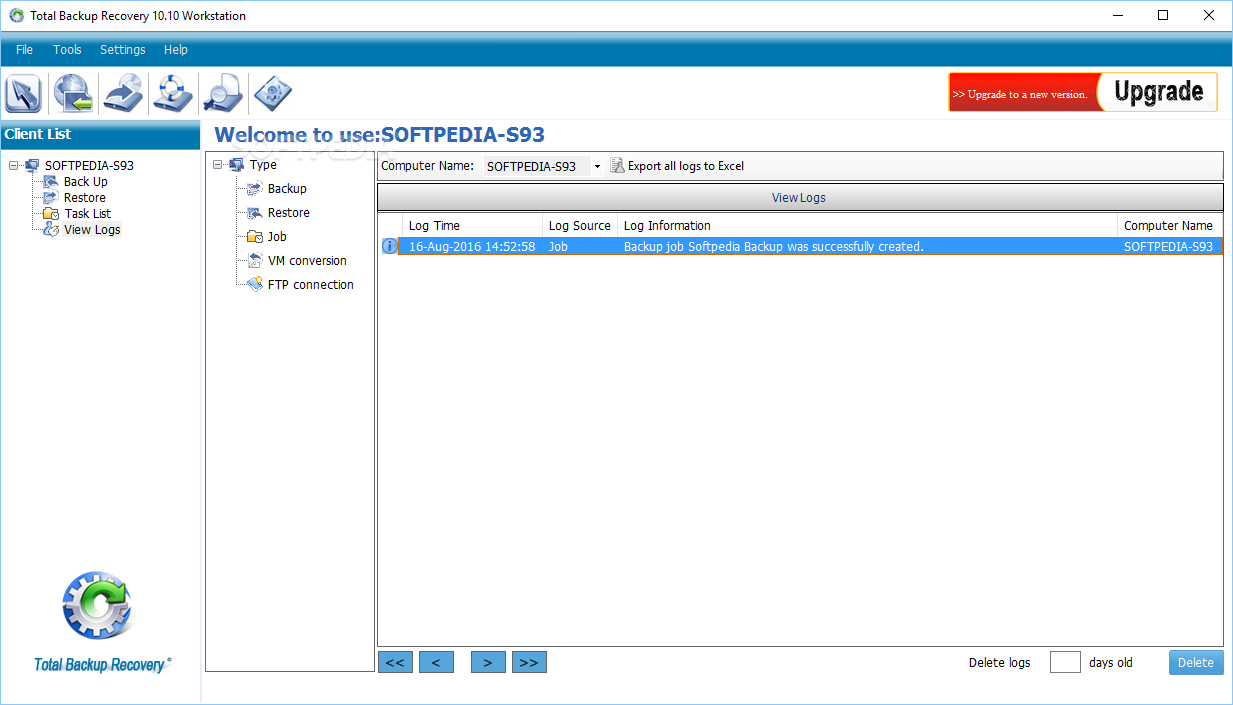
Task: Click the Client List panel header
Action: (x=100, y=134)
